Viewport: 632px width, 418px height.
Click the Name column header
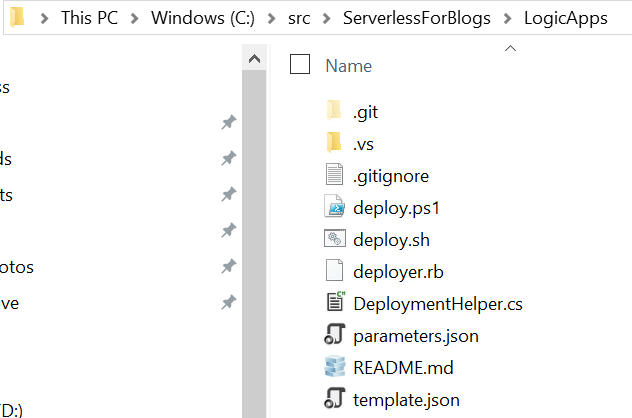(x=349, y=66)
